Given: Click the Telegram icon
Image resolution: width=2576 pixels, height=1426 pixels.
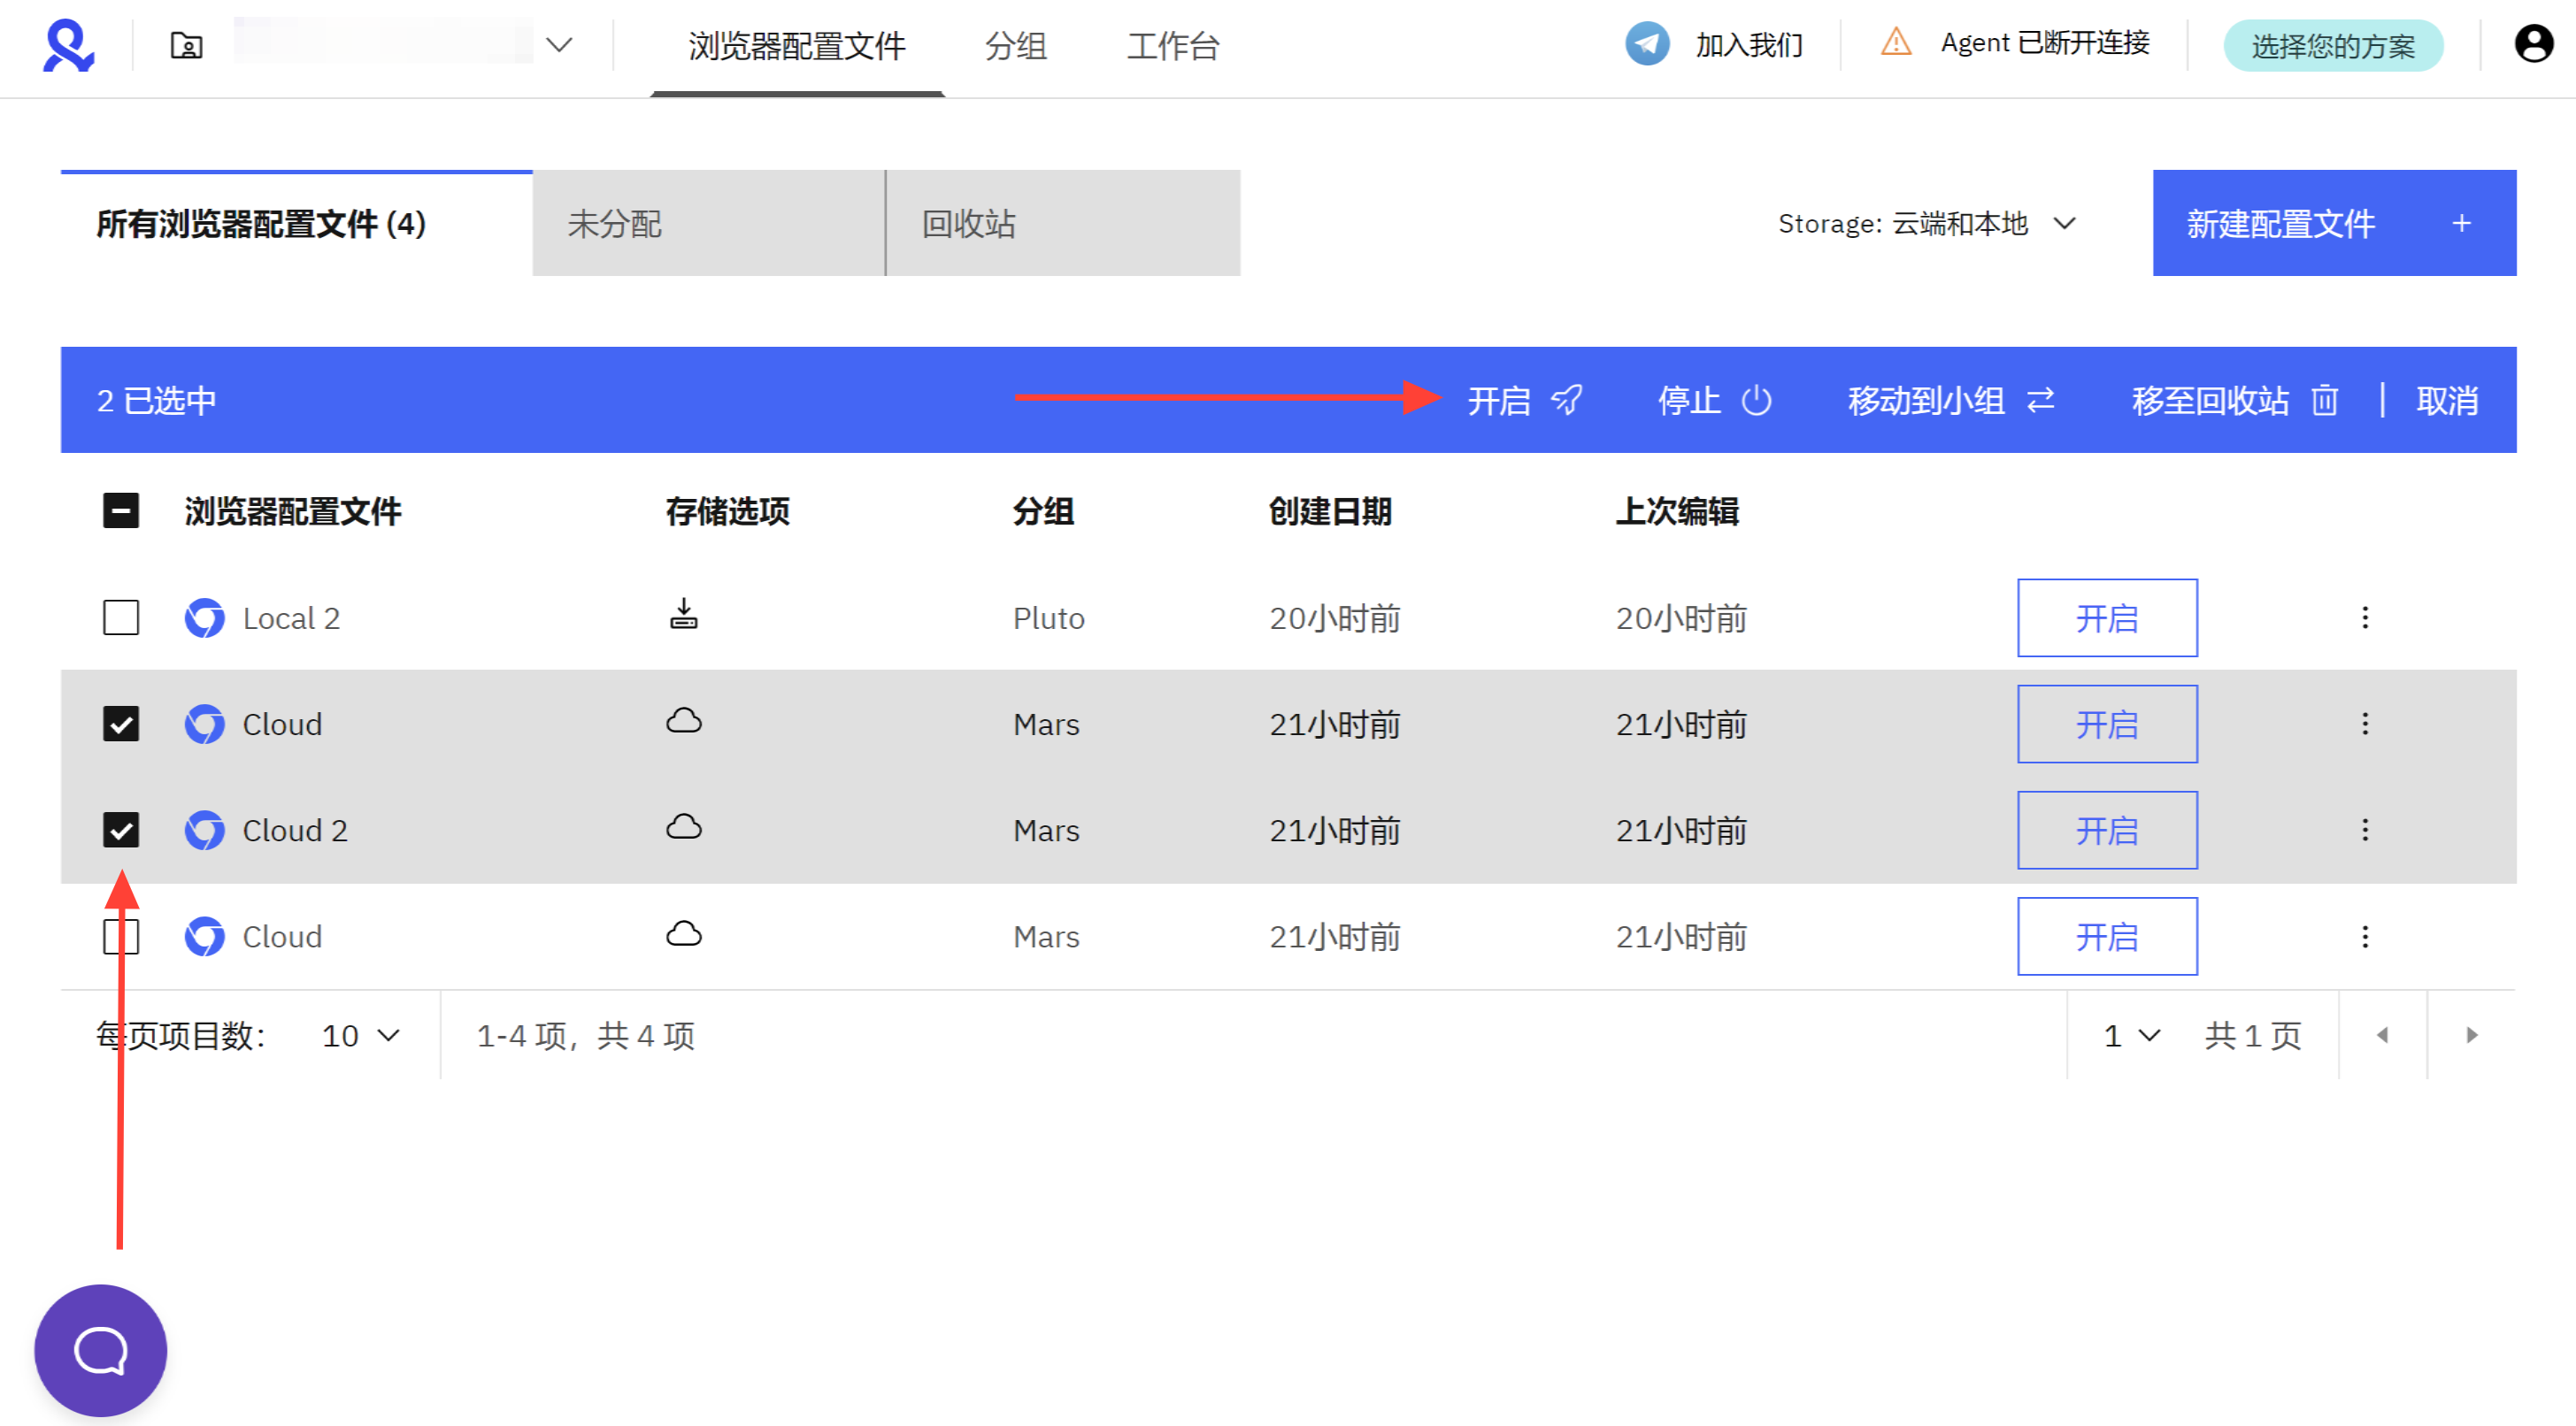Looking at the screenshot, I should [x=1647, y=44].
